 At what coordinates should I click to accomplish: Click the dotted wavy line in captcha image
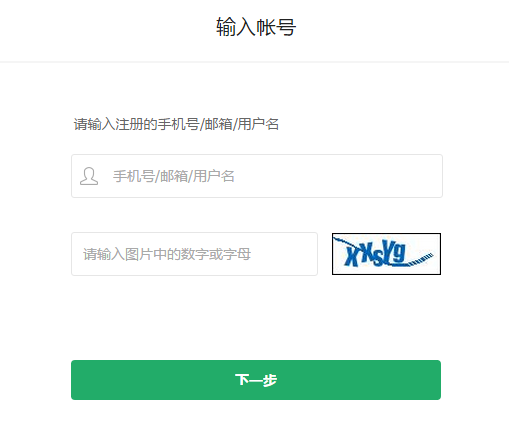click(x=421, y=259)
